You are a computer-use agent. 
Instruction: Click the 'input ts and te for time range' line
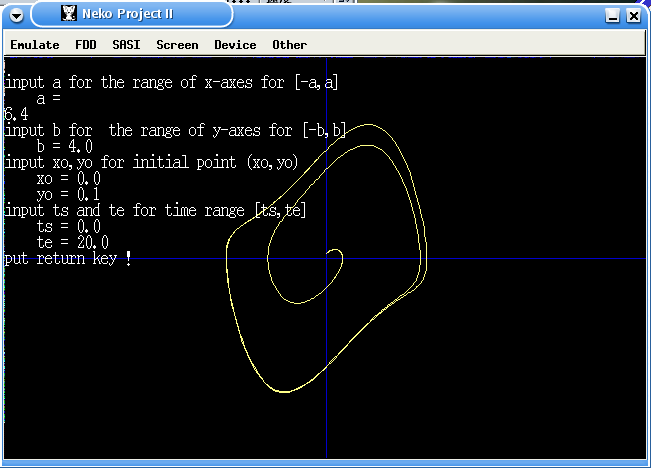point(155,210)
